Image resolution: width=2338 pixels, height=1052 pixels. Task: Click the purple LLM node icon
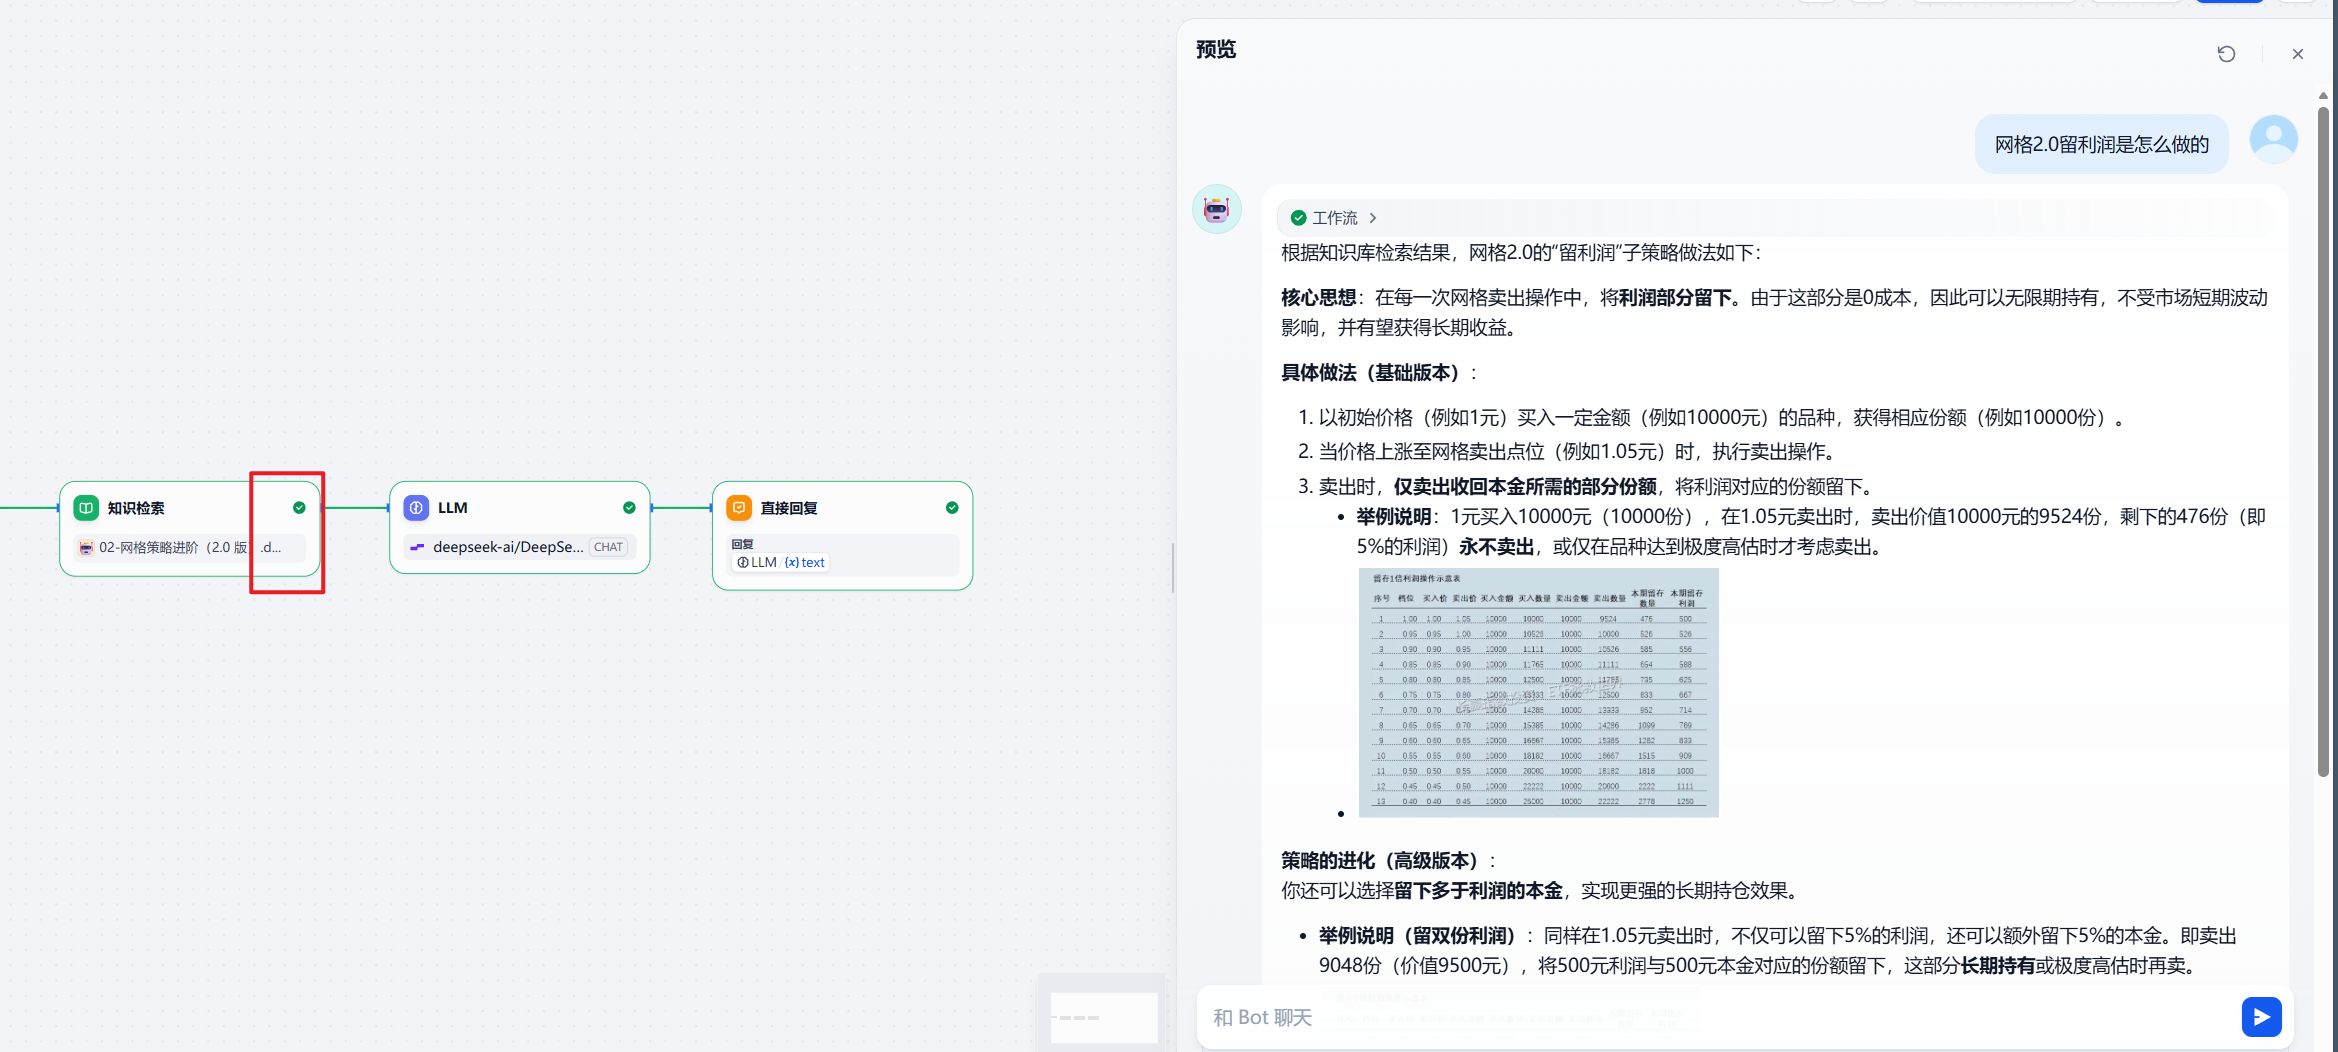coord(416,507)
